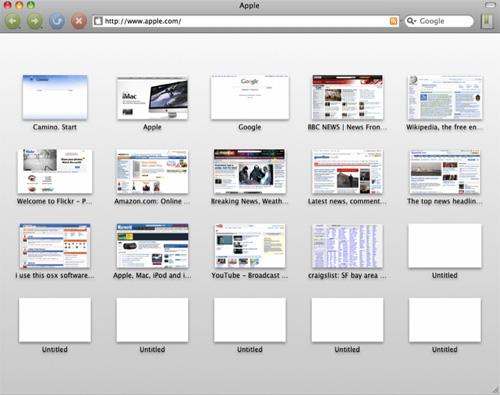
Task: Click the 'Google' caption under the thumbnail
Action: (x=250, y=127)
